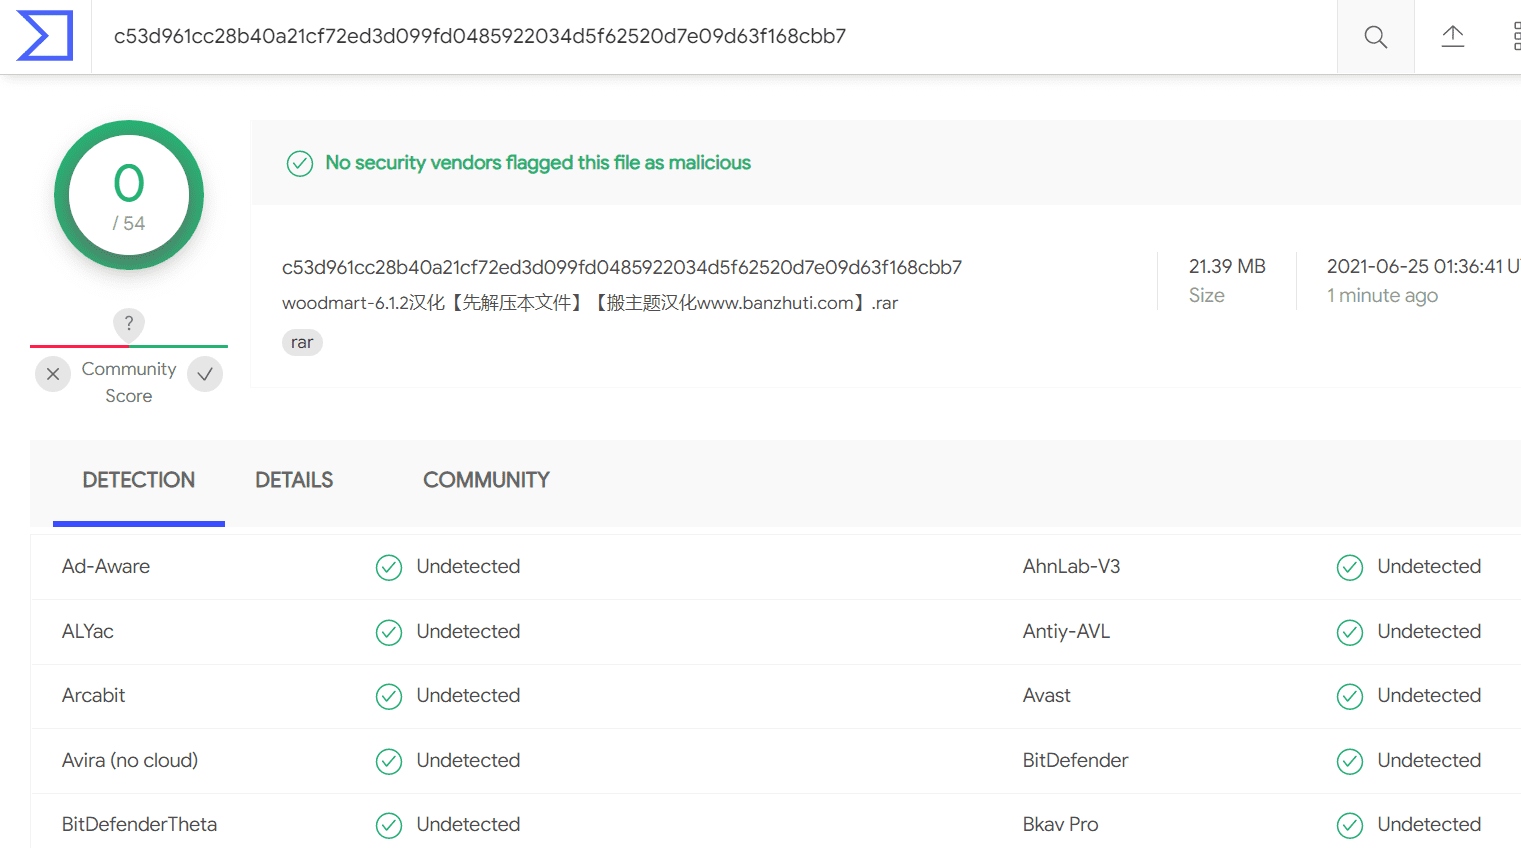Click the AhnLab-V3 undetected check icon
The width and height of the screenshot is (1521, 848).
[1350, 567]
